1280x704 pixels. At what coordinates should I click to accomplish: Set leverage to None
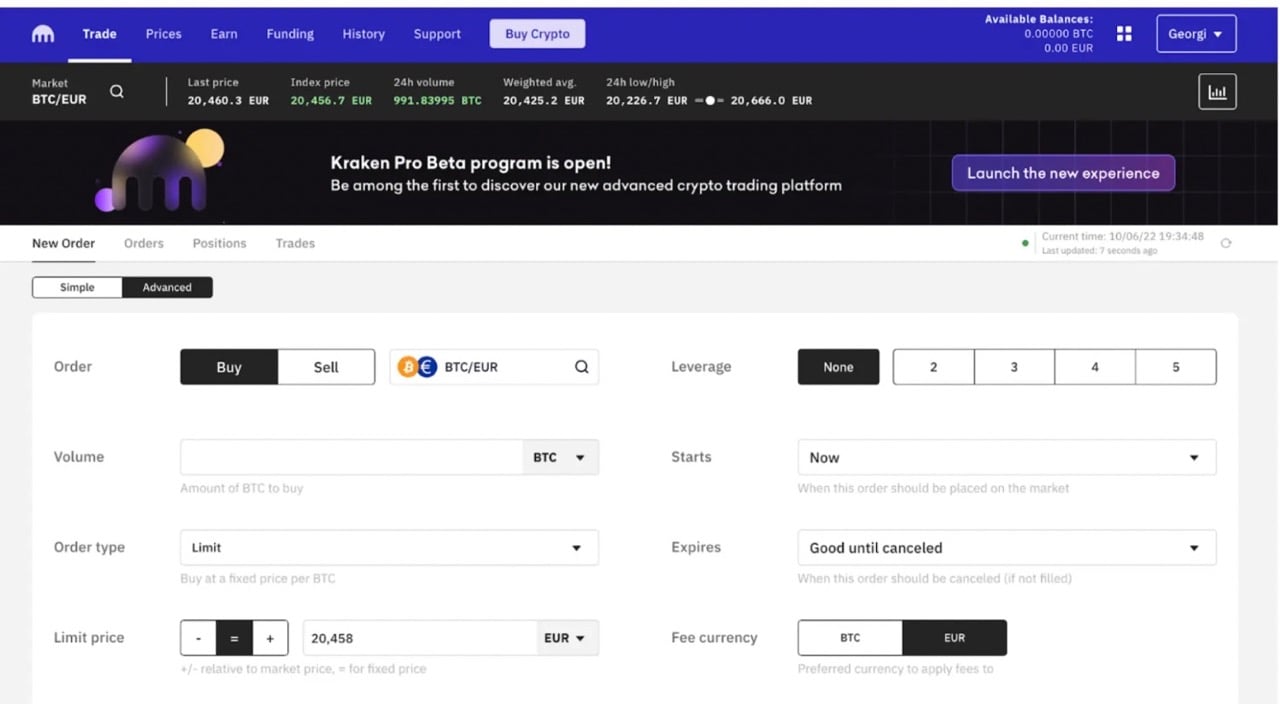coord(838,367)
